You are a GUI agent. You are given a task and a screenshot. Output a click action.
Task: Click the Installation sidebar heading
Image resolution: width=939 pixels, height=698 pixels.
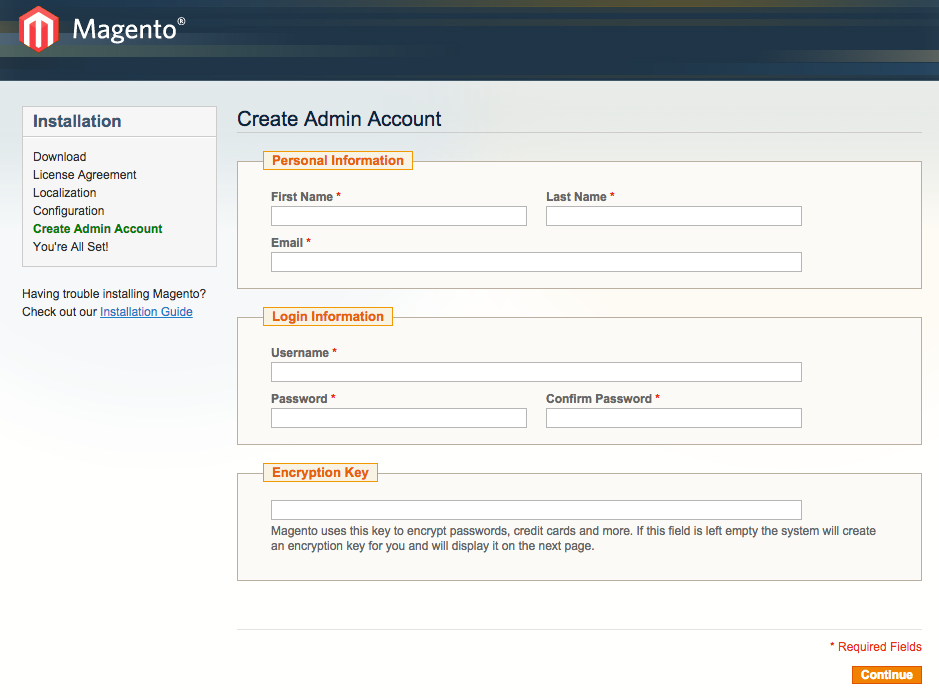tap(77, 122)
